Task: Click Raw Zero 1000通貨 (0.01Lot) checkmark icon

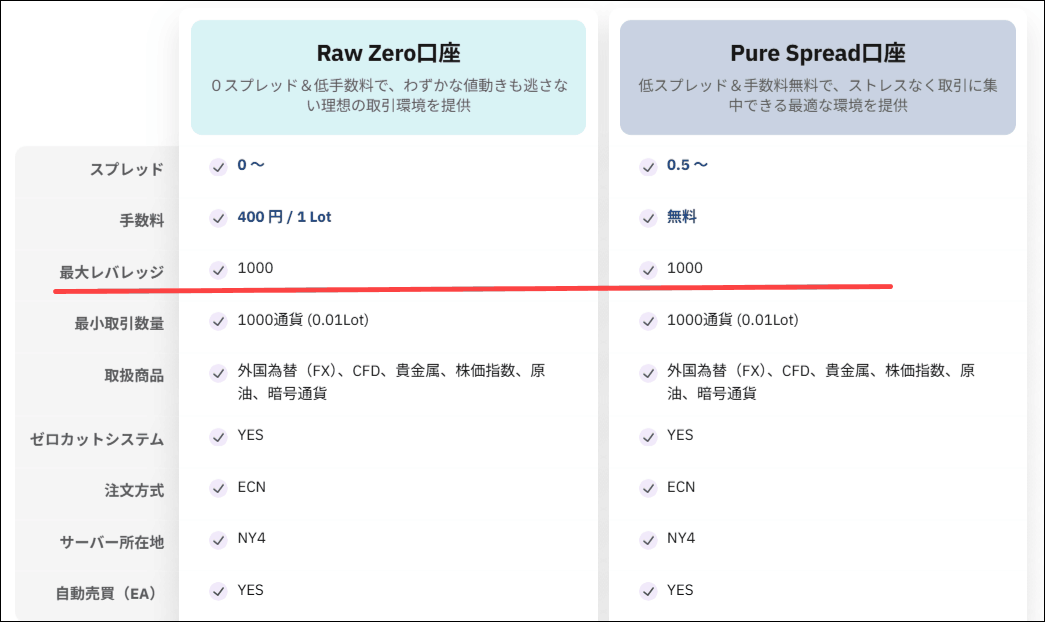Action: tap(218, 321)
